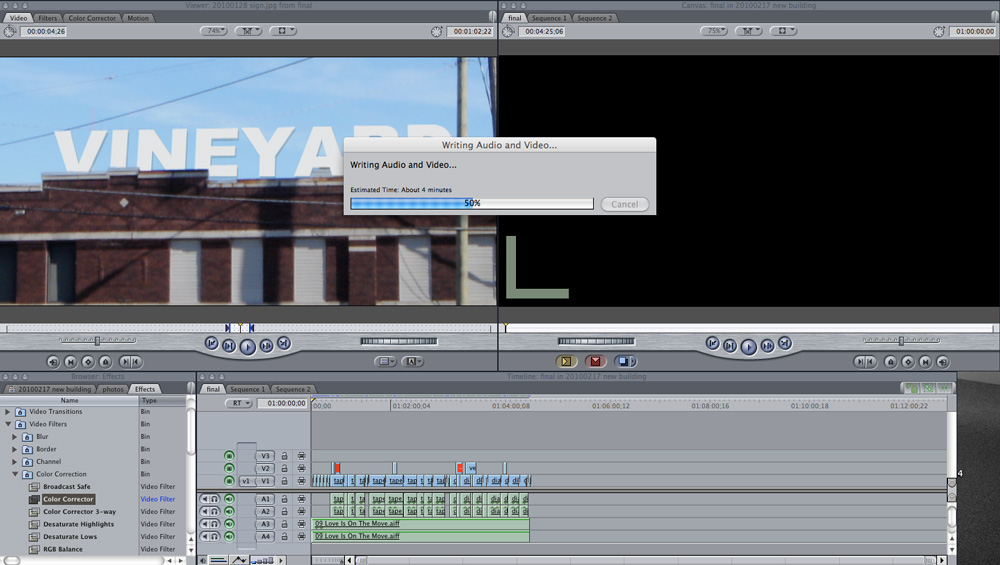Viewport: 1000px width, 565px height.
Task: Expand the Channel bin
Action: pos(15,462)
